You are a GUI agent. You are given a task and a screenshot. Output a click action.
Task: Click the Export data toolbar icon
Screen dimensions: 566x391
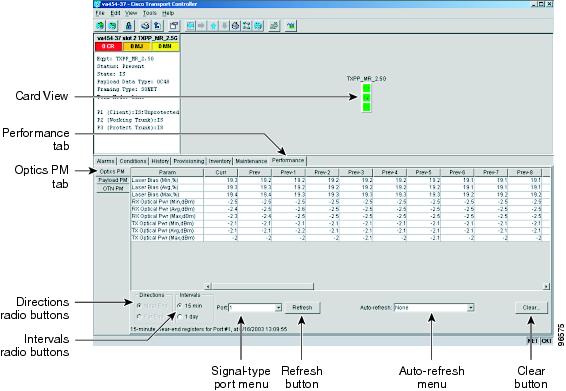[157, 26]
